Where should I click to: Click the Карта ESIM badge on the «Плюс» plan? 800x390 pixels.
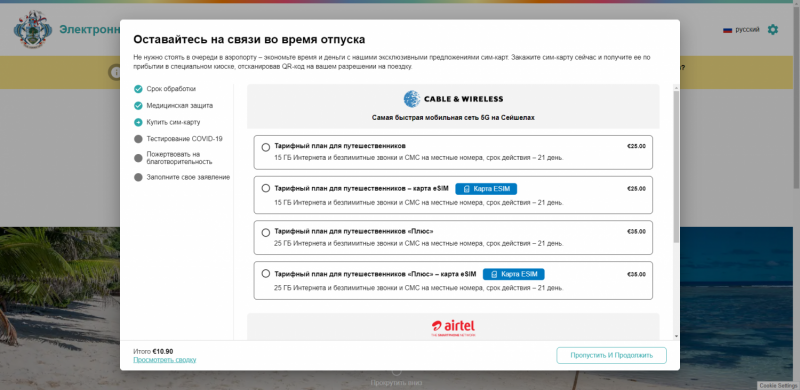point(514,274)
